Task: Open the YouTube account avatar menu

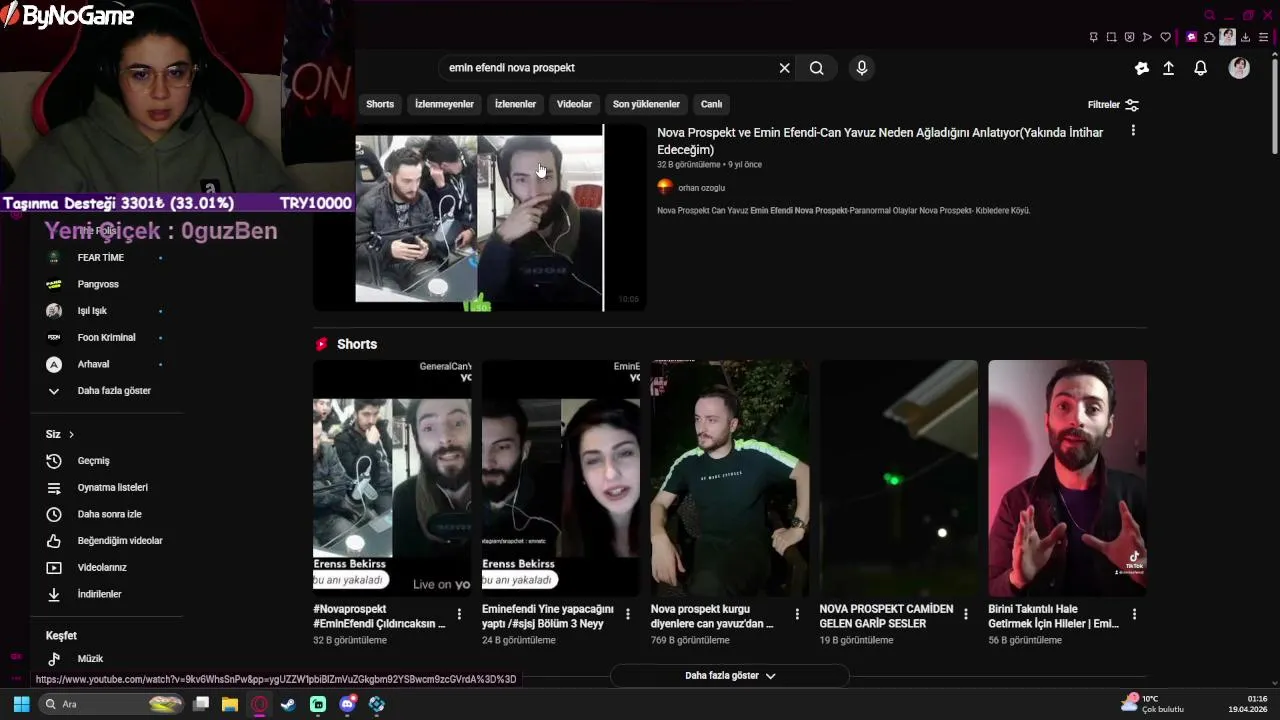Action: pos(1239,68)
